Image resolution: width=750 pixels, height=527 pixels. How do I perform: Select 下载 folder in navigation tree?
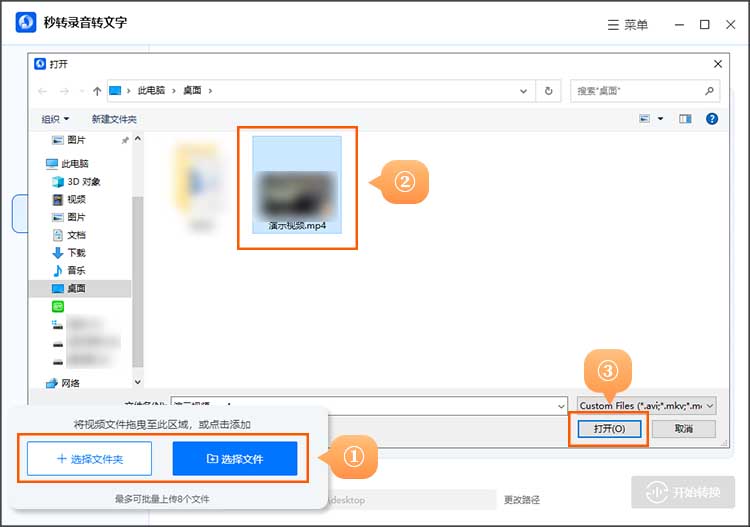[x=75, y=253]
